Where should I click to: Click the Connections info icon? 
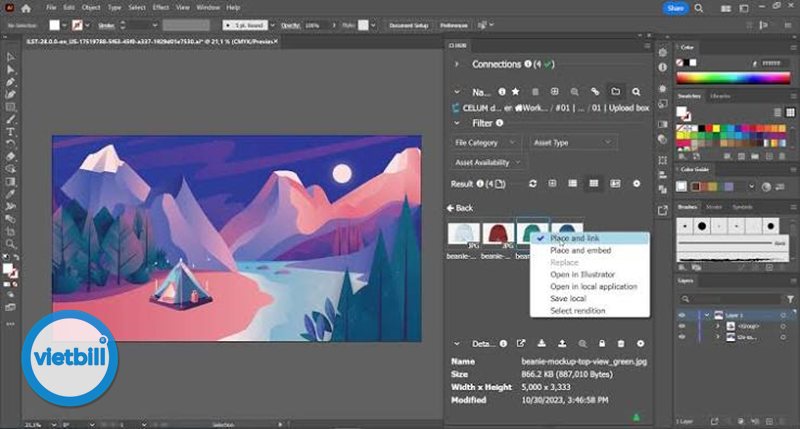[528, 64]
